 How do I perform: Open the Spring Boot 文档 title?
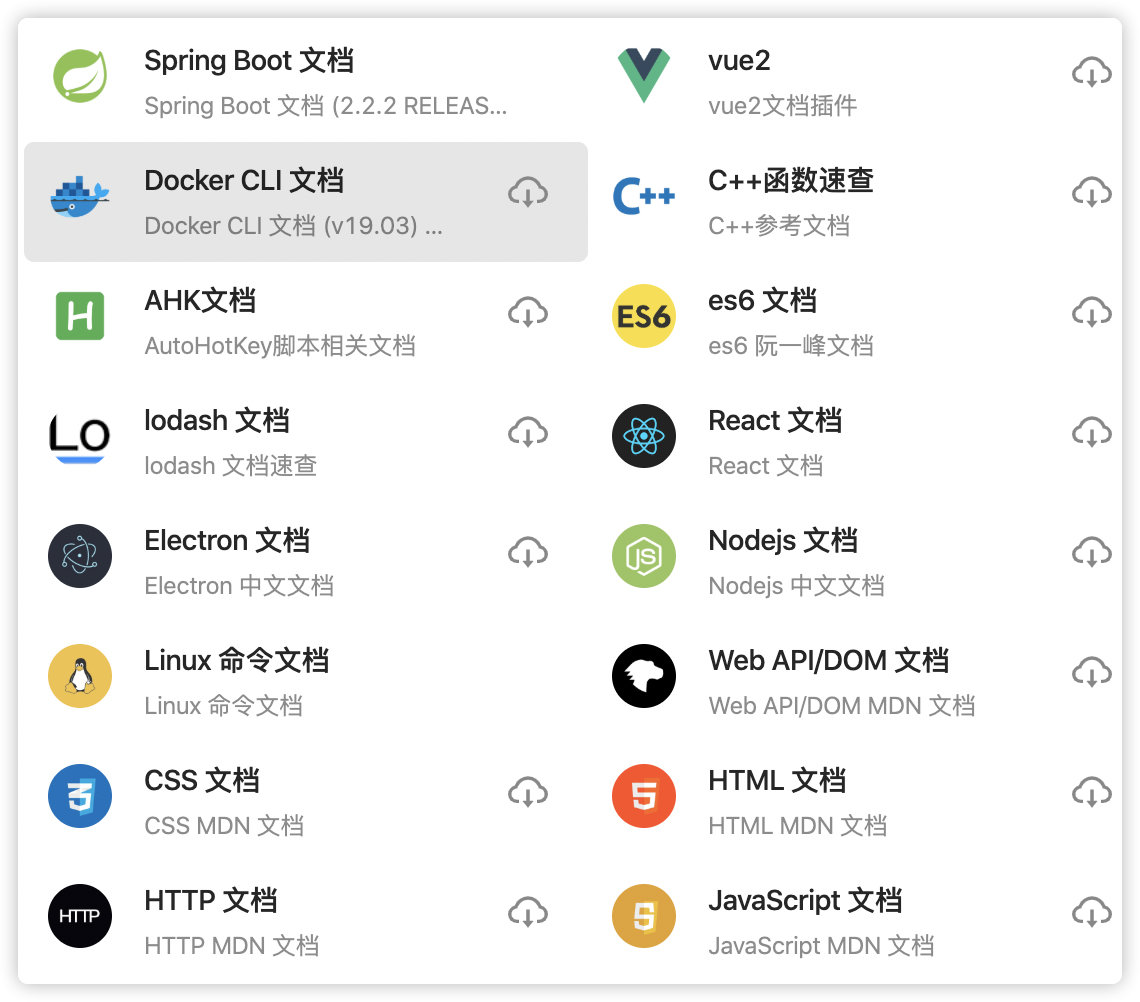249,60
